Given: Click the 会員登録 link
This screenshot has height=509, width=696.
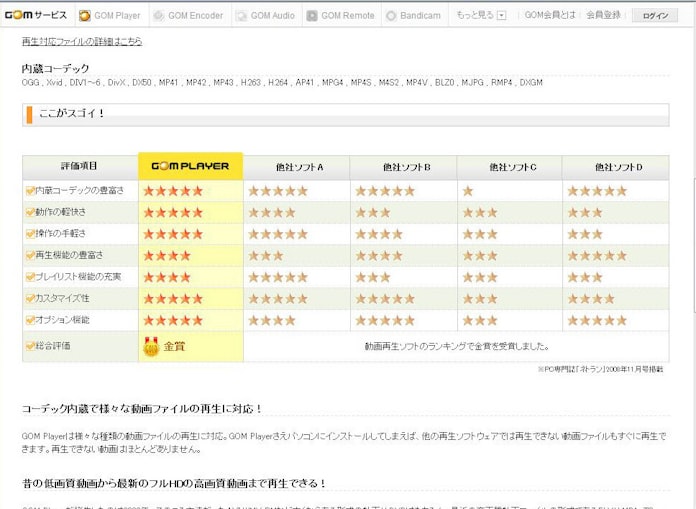Looking at the screenshot, I should [x=603, y=15].
